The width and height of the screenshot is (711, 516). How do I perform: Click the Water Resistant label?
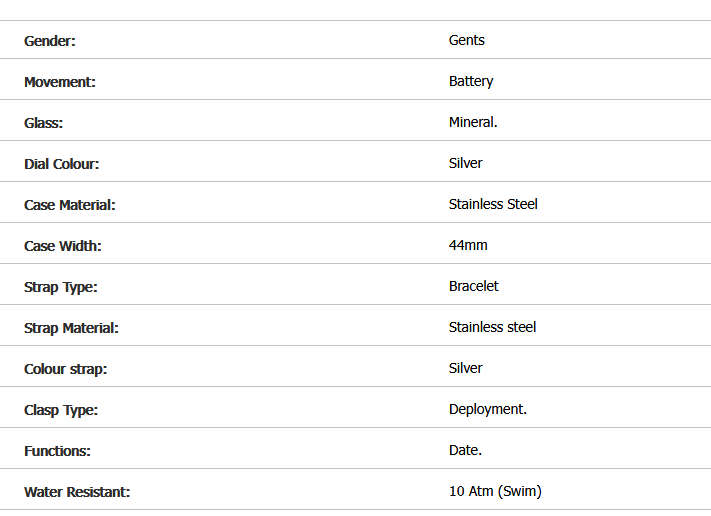point(77,492)
